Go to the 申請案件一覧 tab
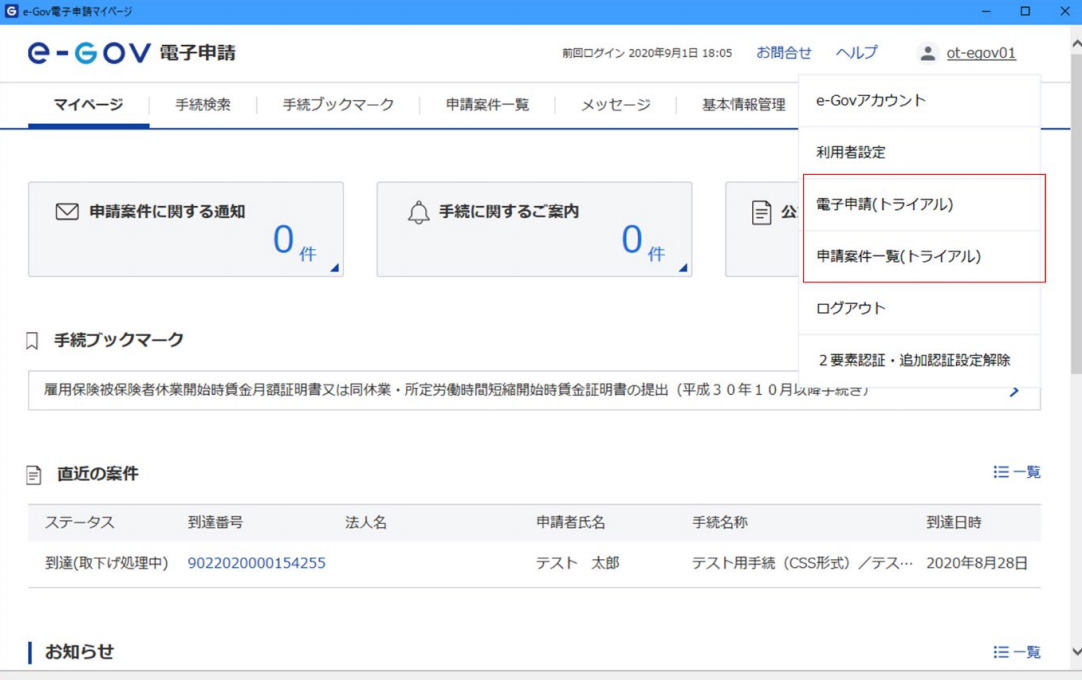Image resolution: width=1082 pixels, height=680 pixels. [487, 105]
